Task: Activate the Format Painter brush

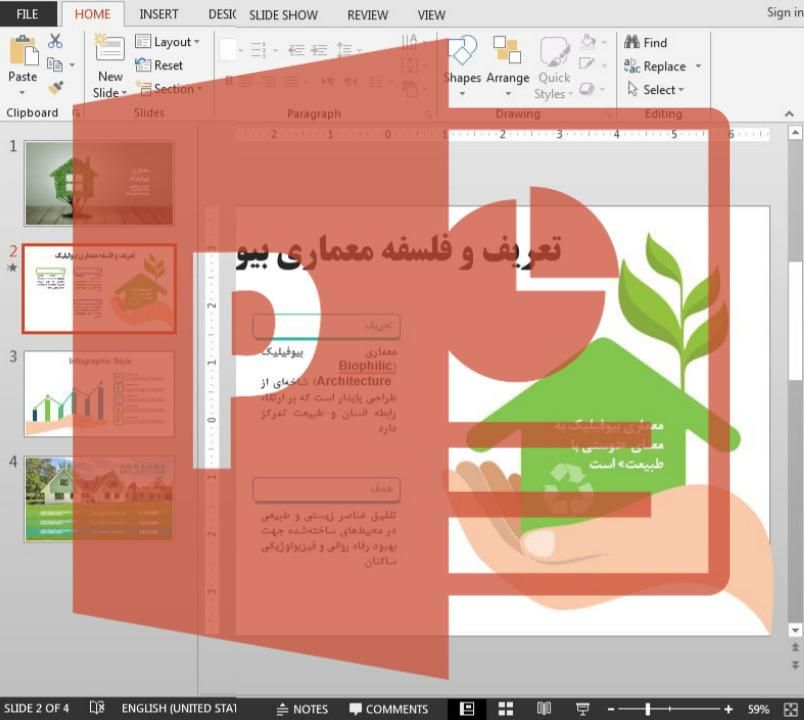Action: pos(55,88)
